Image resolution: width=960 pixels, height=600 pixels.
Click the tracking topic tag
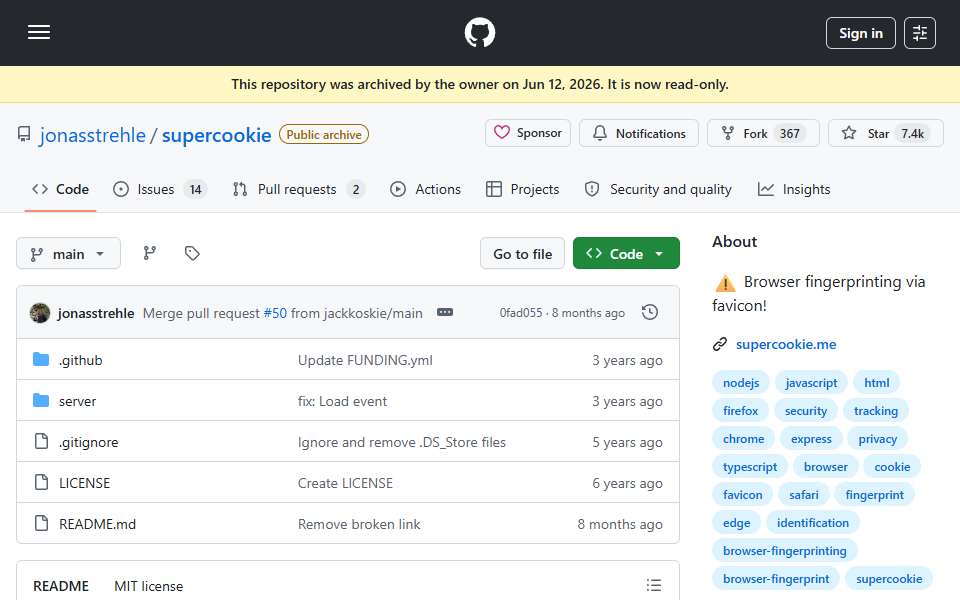tap(876, 411)
